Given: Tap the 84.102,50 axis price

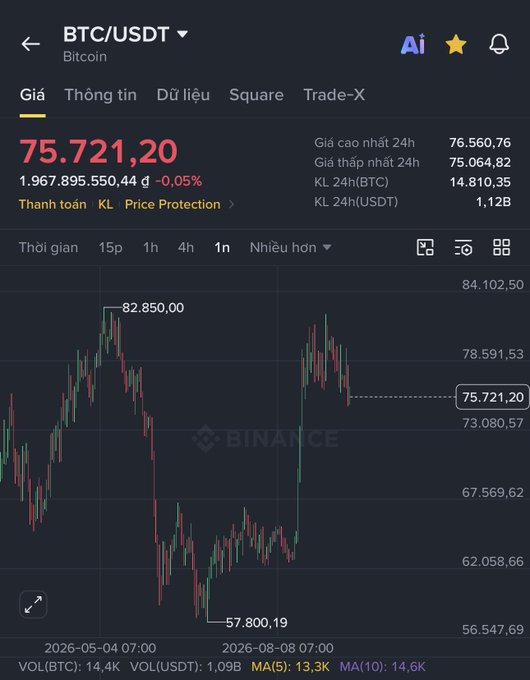Looking at the screenshot, I should coord(493,284).
